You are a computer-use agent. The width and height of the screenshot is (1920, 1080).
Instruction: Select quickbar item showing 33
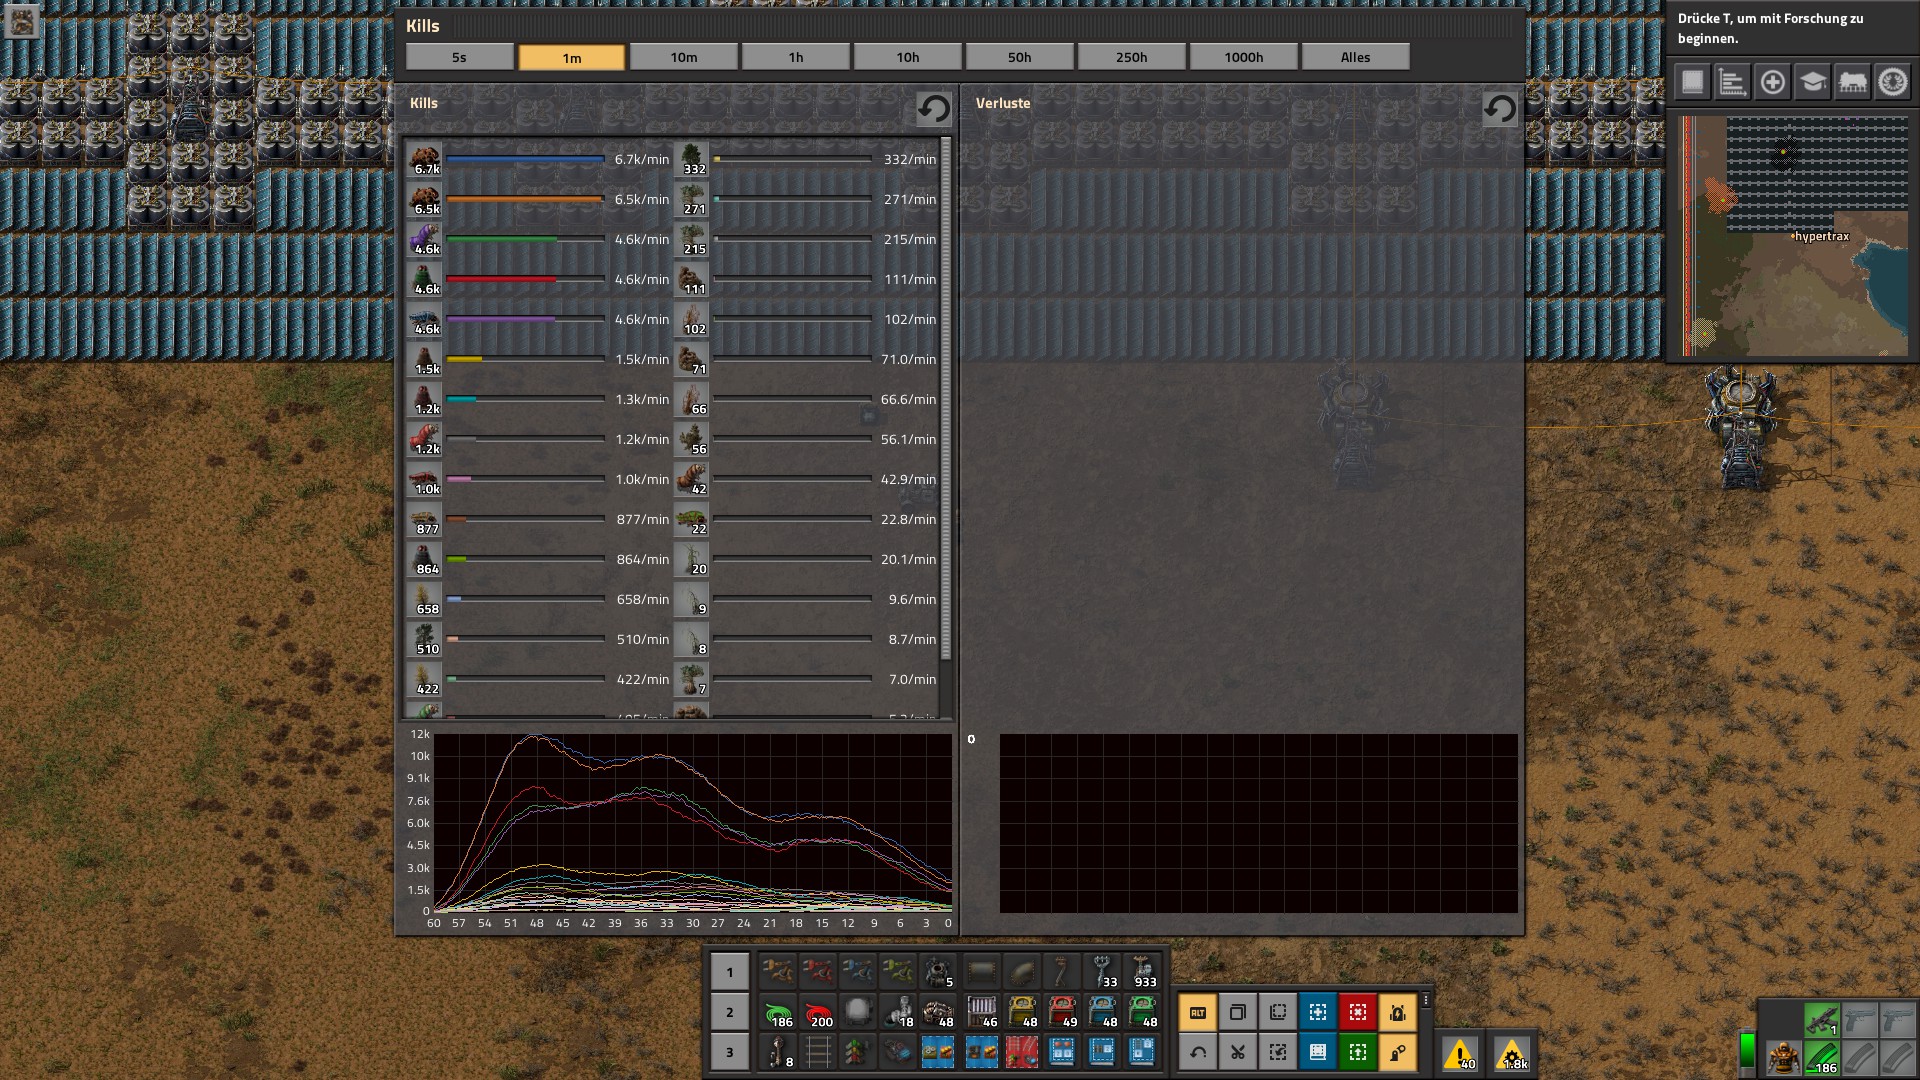click(1102, 972)
